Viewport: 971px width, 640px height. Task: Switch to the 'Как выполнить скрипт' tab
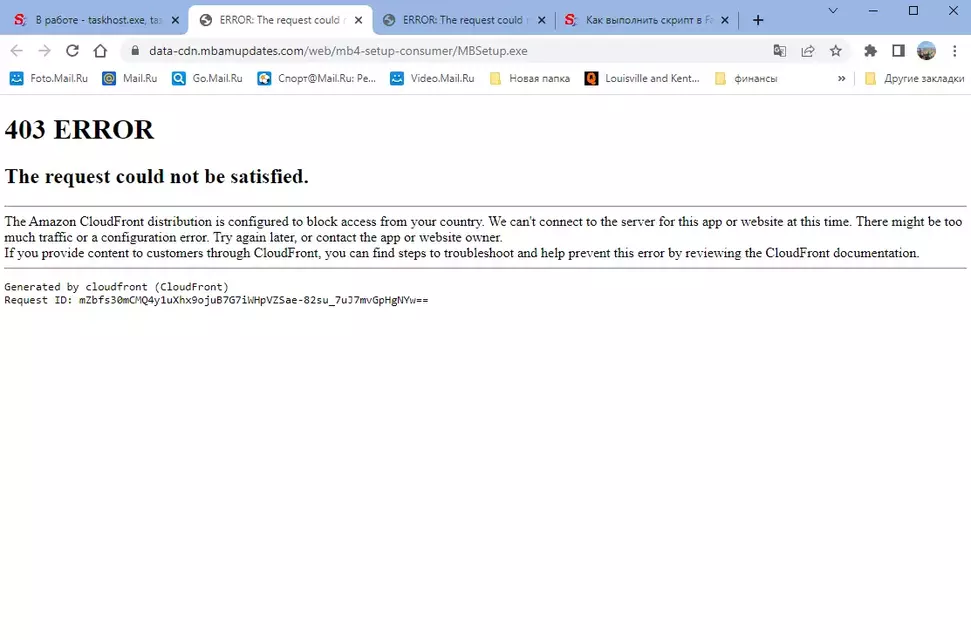pyautogui.click(x=640, y=20)
